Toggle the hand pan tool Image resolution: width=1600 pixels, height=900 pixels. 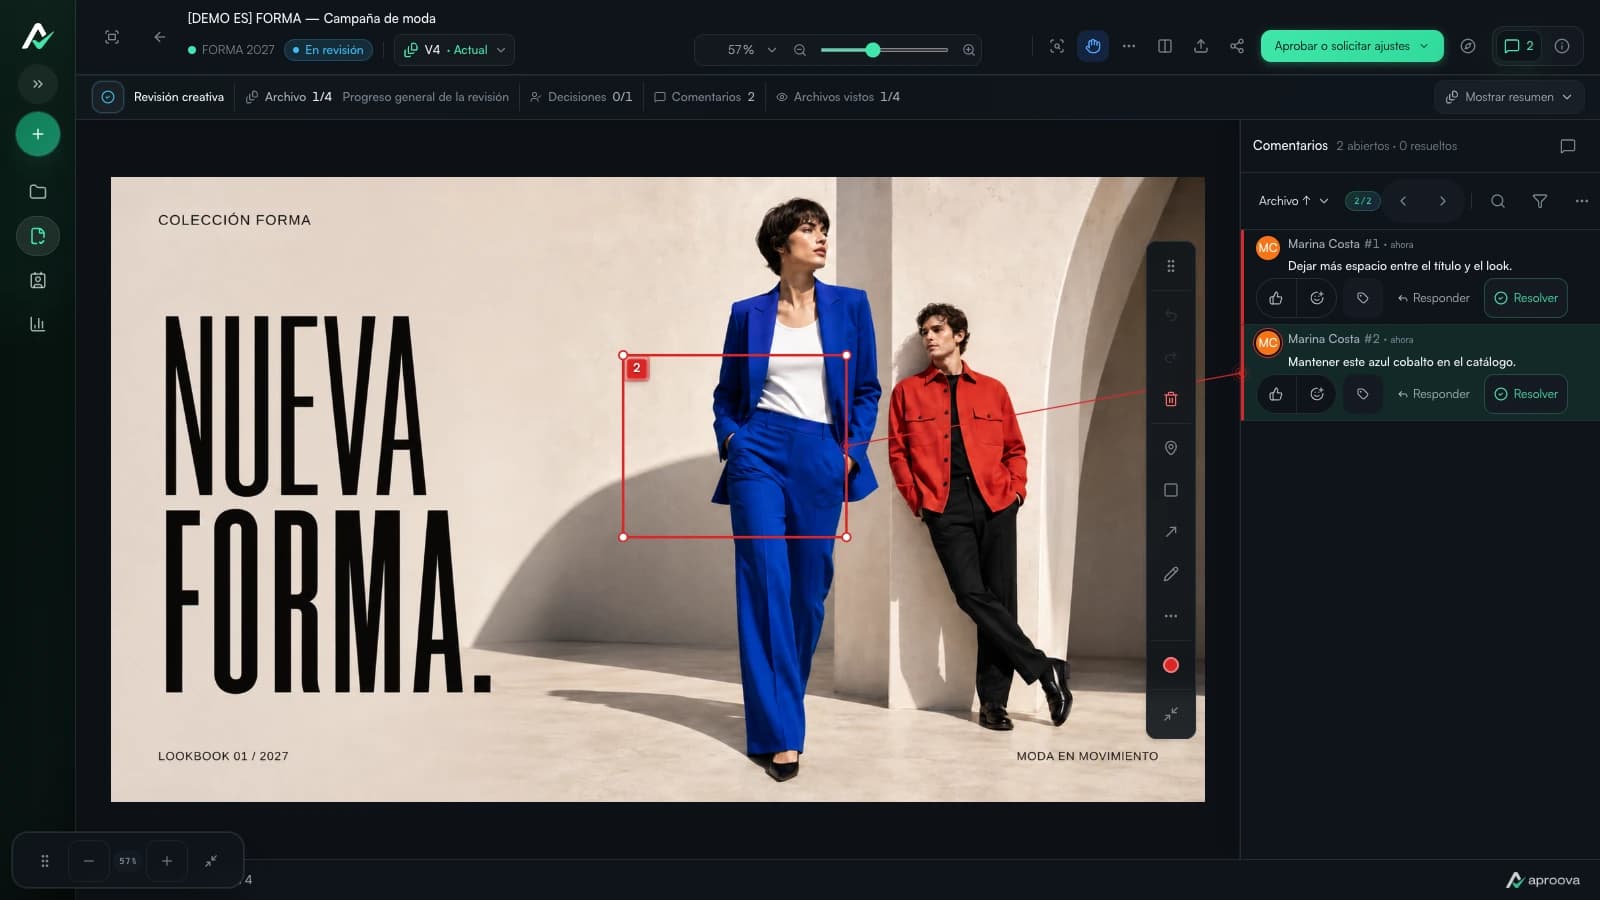tap(1093, 46)
